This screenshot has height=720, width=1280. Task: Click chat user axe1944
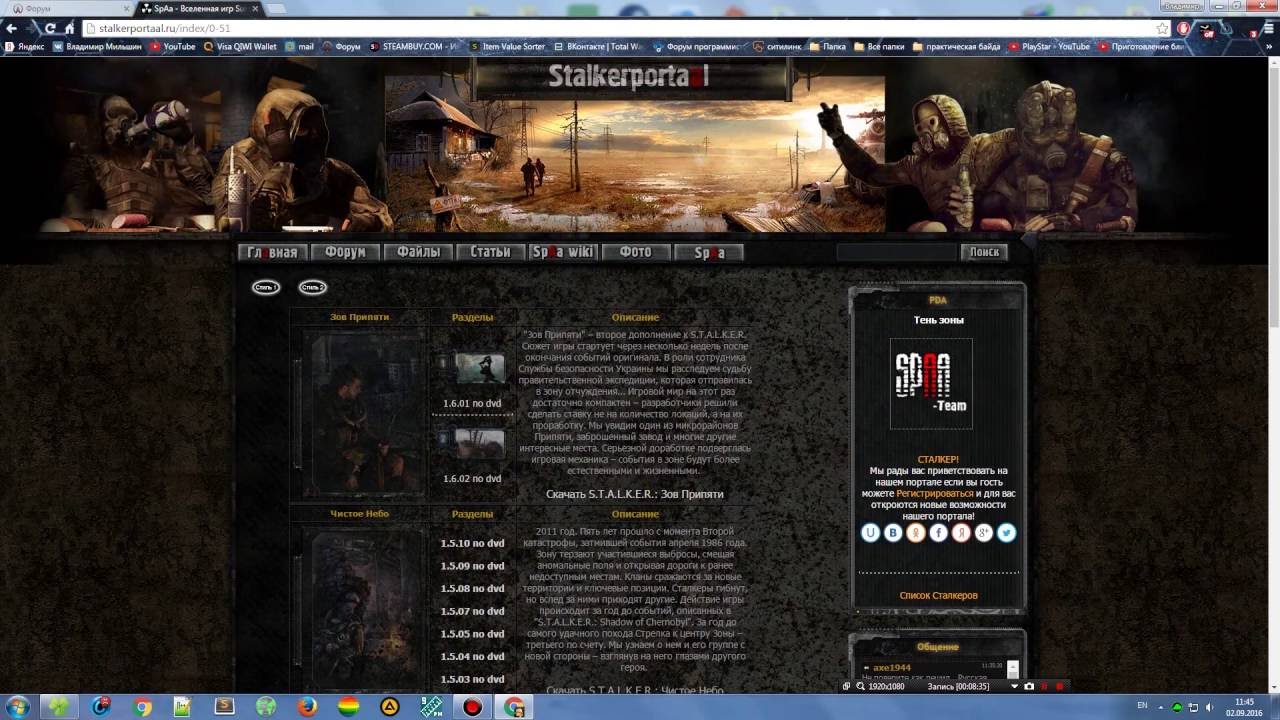pyautogui.click(x=892, y=667)
